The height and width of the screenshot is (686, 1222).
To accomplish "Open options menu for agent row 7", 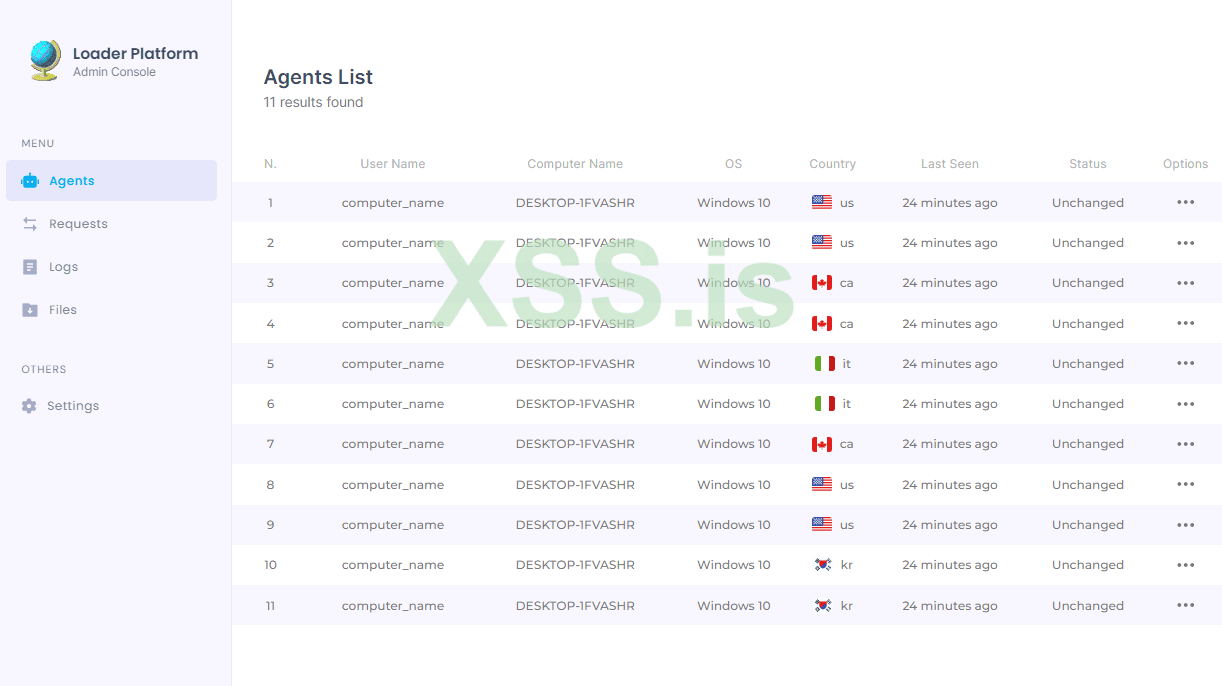I will [1186, 444].
